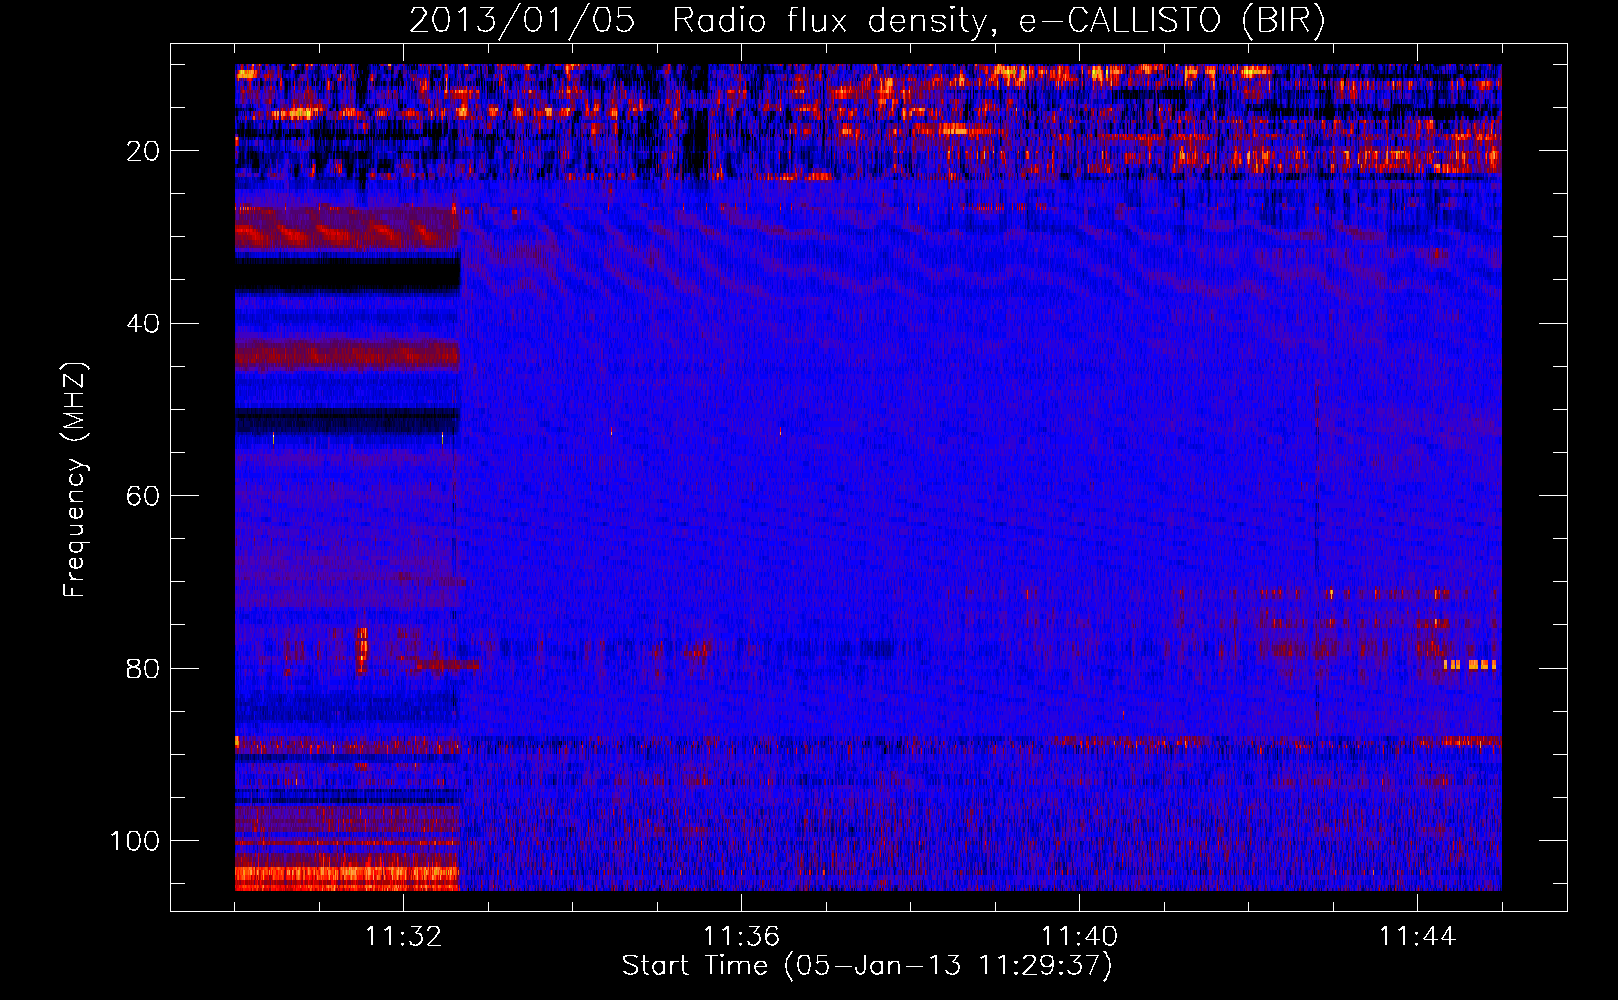
Task: Click the 40 frequency tick label
Action: point(143,323)
